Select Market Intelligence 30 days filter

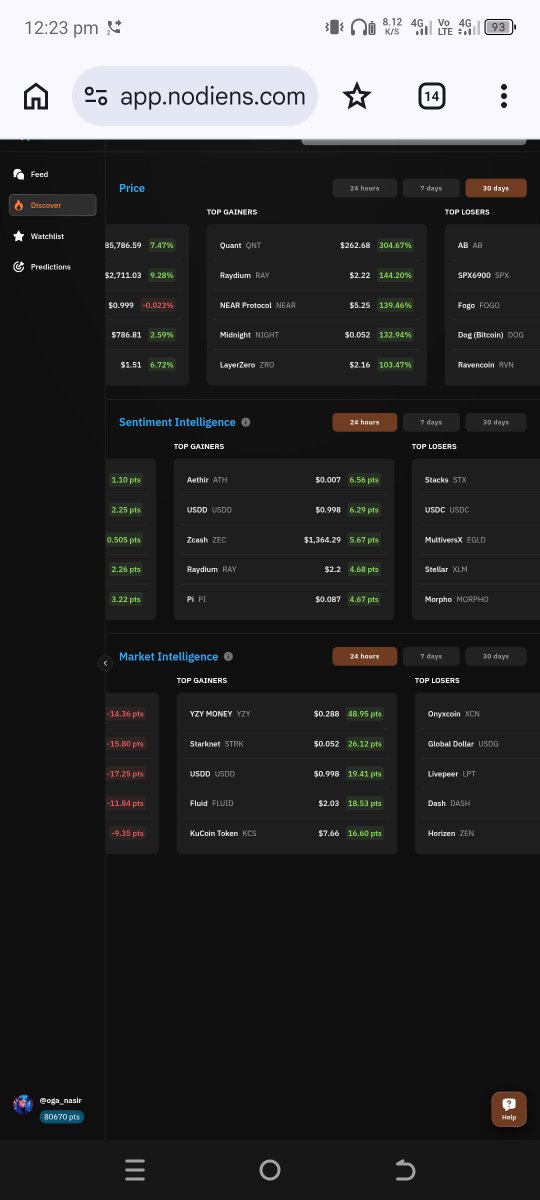(496, 656)
